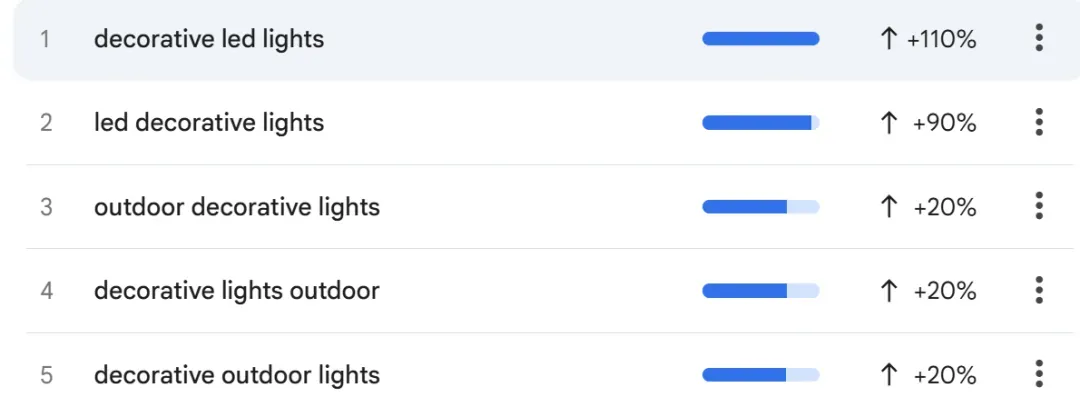Select the 'led decorative lights' query

tap(209, 123)
